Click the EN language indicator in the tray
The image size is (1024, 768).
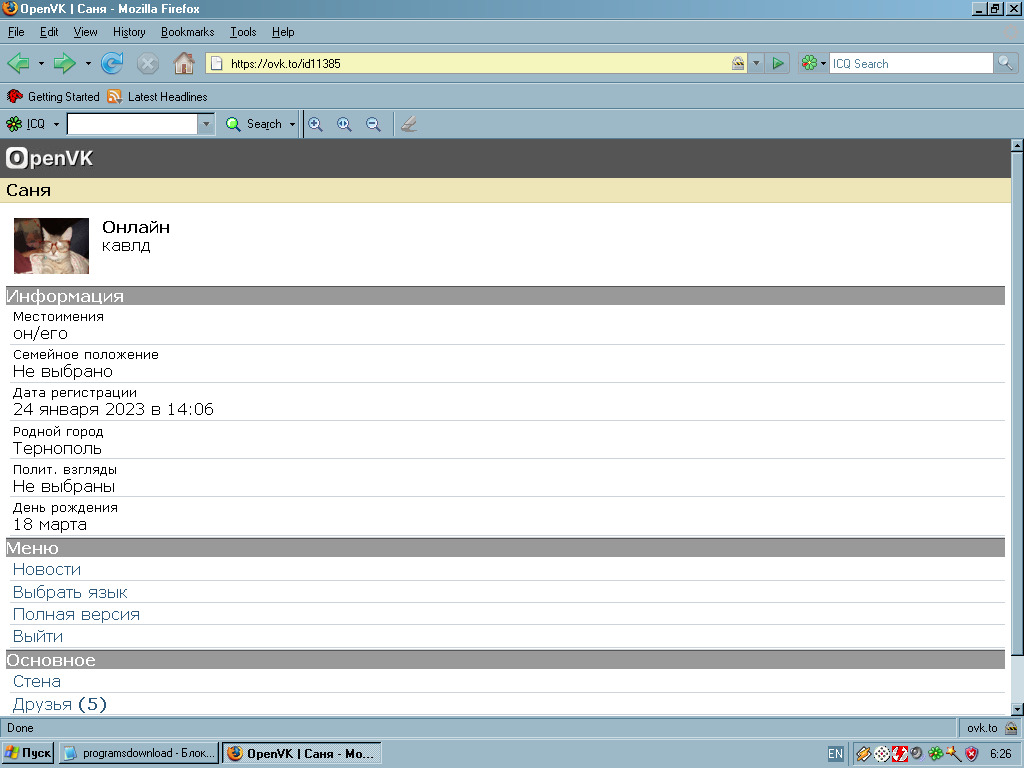pos(835,754)
